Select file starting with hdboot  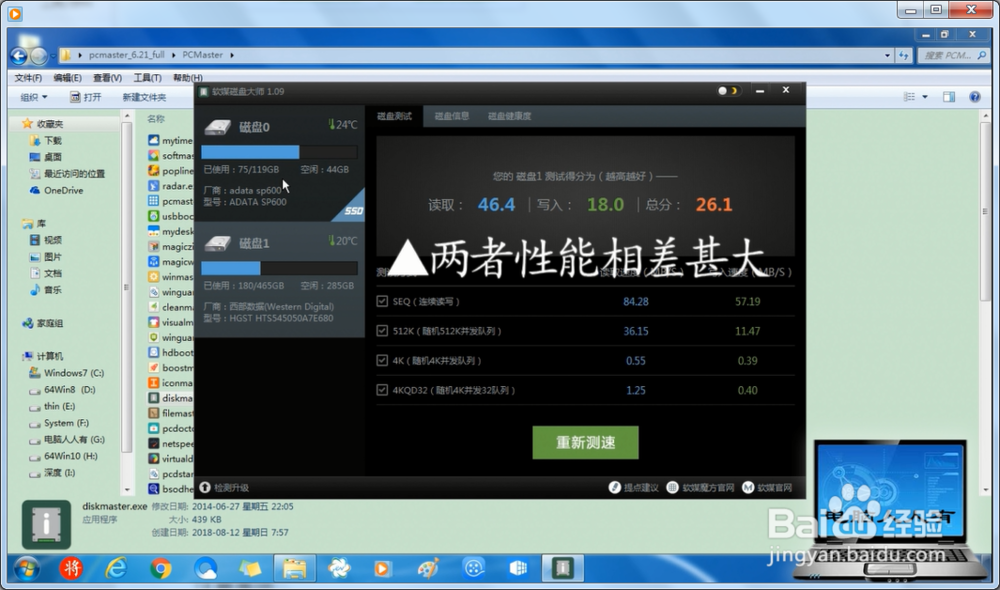click(x=170, y=352)
